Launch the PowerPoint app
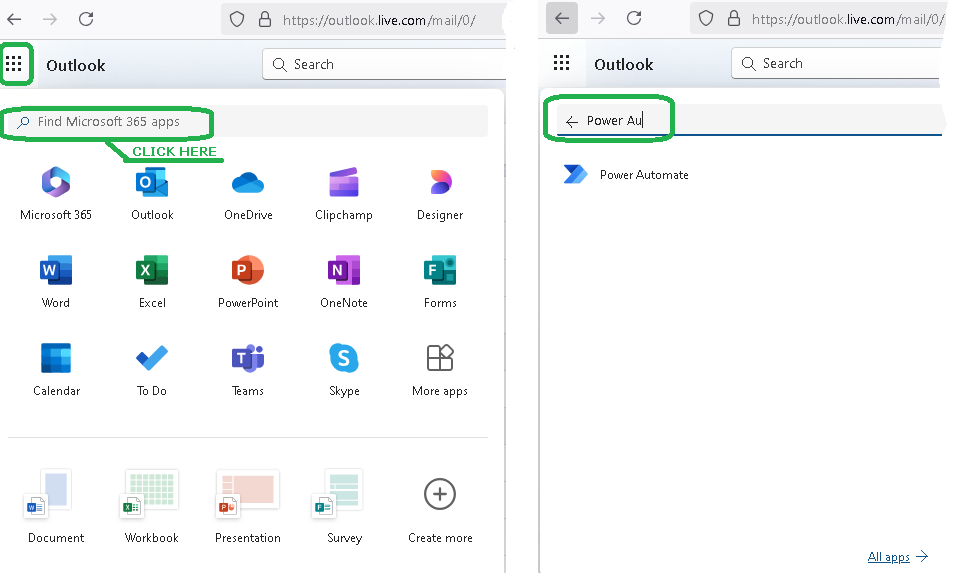Image resolution: width=954 pixels, height=573 pixels. click(248, 282)
